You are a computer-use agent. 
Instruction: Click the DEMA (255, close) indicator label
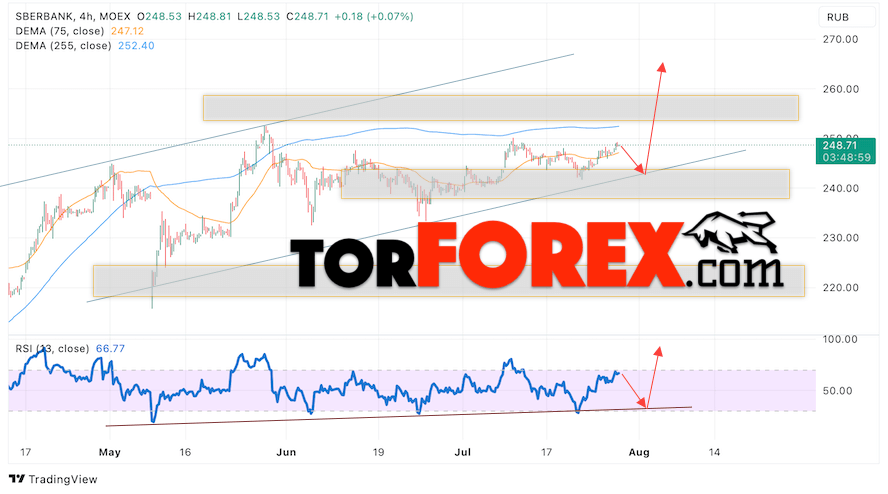[x=63, y=46]
